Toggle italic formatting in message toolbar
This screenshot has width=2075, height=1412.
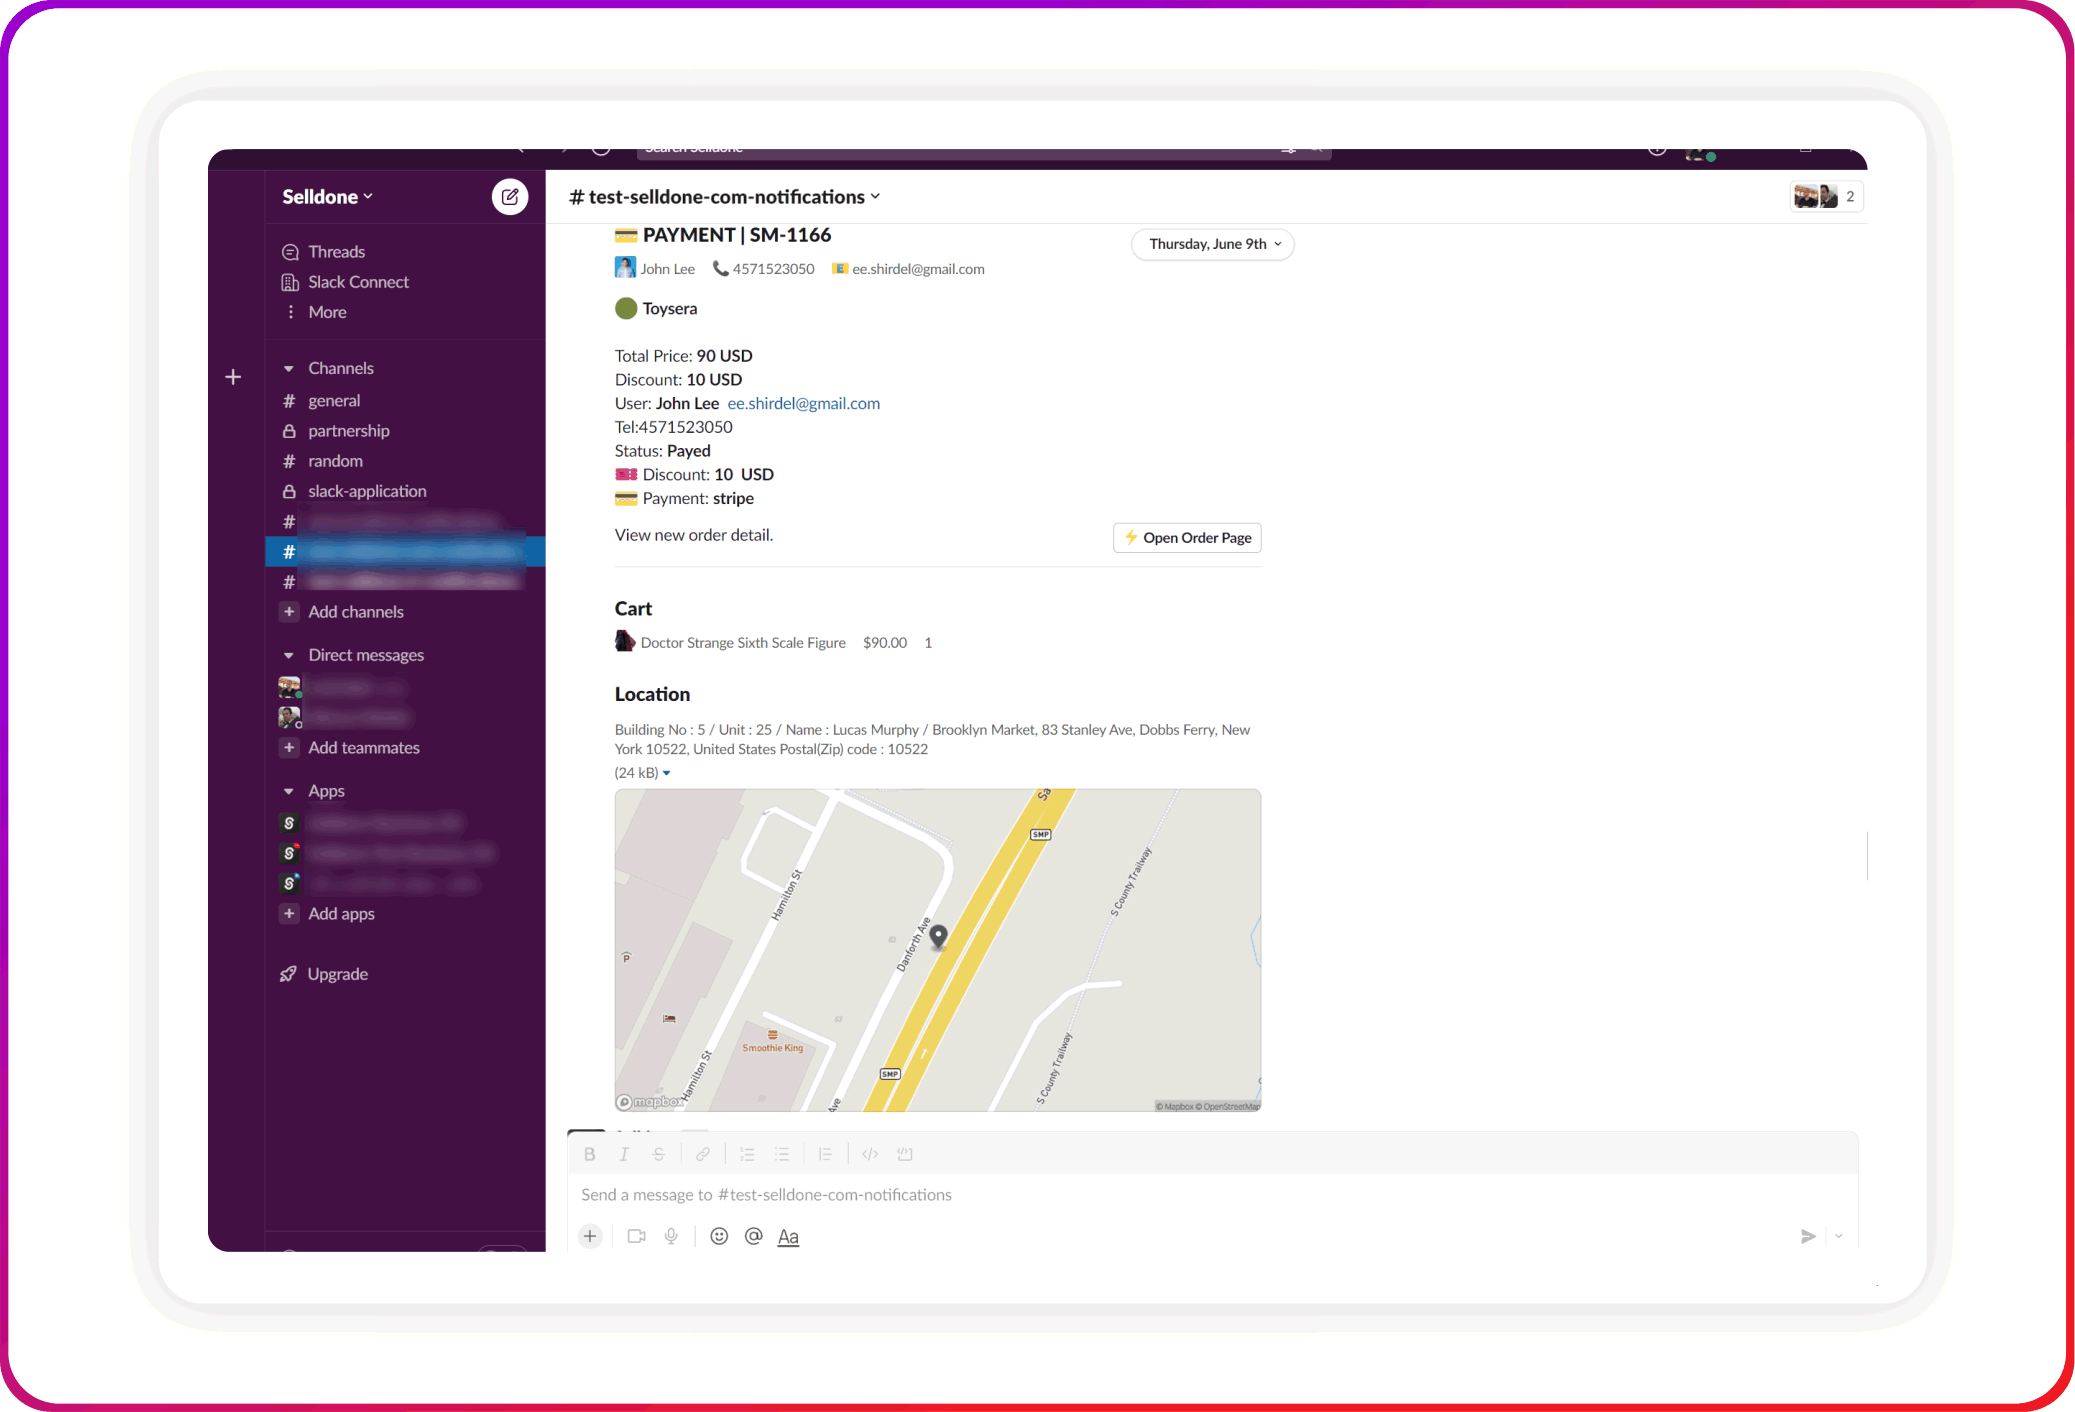coord(624,1153)
